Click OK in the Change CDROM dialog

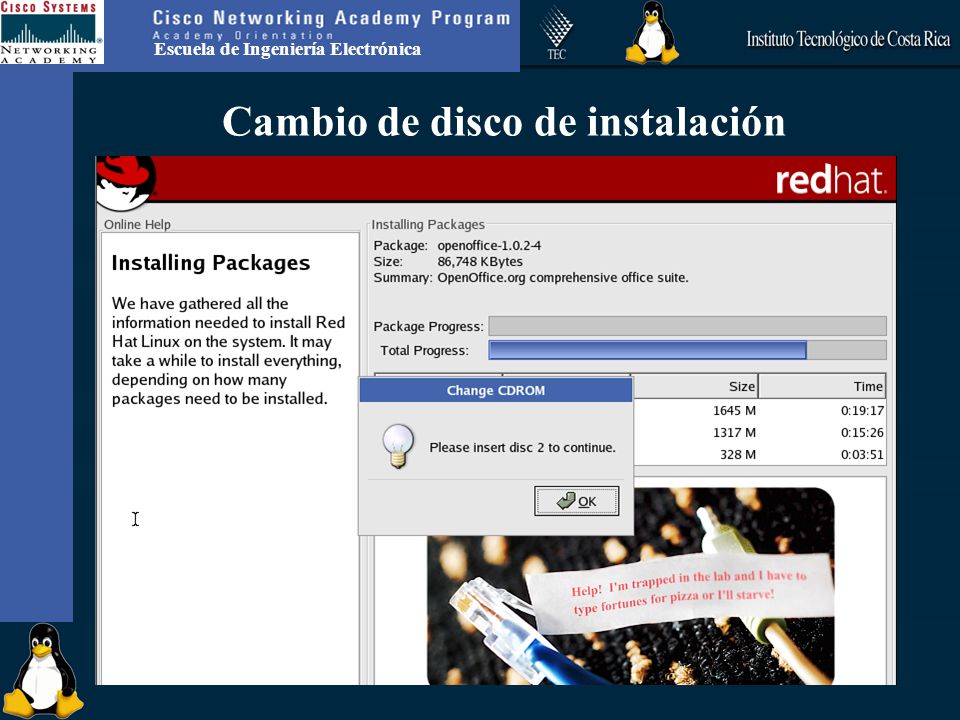point(577,501)
